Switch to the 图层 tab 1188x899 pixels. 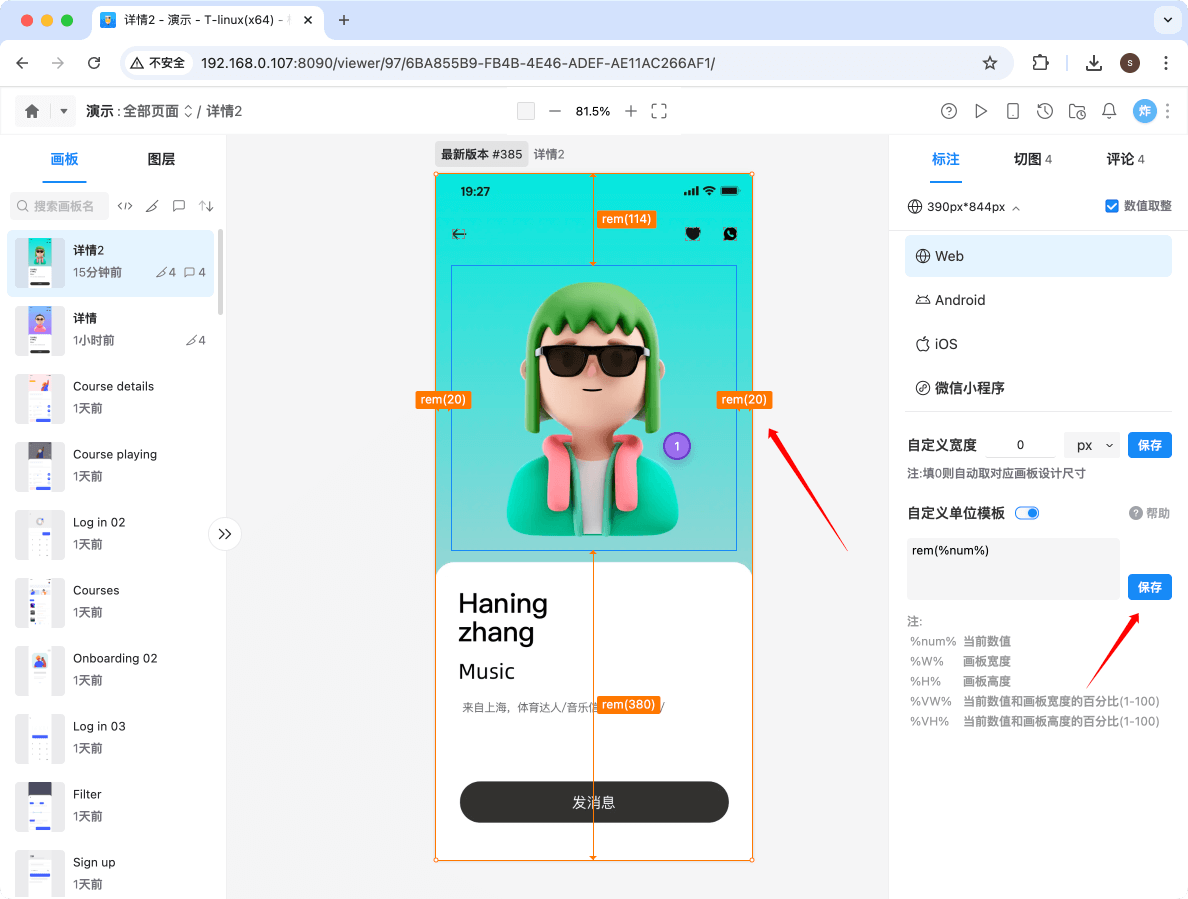161,159
